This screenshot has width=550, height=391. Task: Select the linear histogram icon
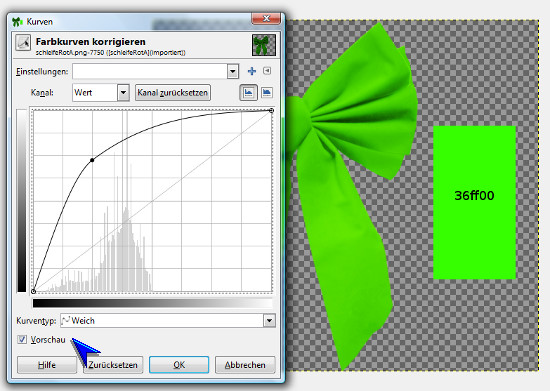click(x=248, y=93)
